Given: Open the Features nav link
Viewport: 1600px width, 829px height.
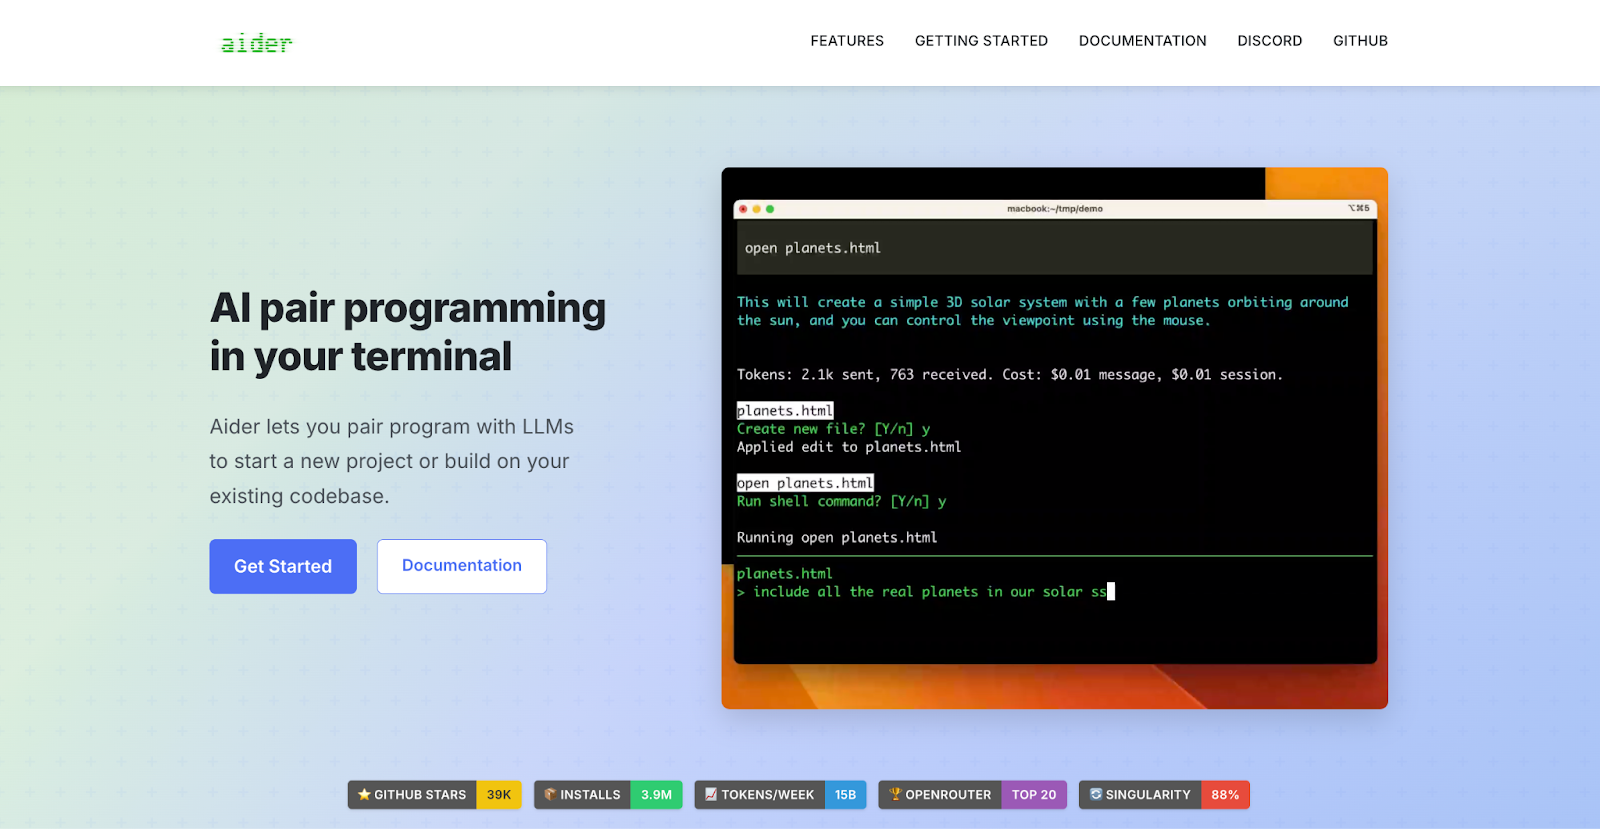Looking at the screenshot, I should pyautogui.click(x=847, y=41).
